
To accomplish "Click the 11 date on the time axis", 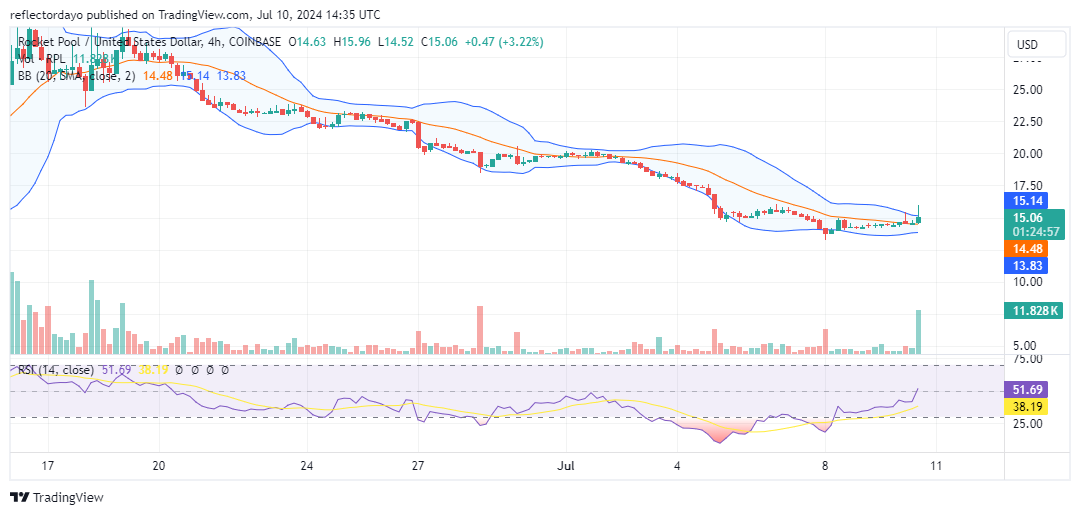I will (x=935, y=465).
